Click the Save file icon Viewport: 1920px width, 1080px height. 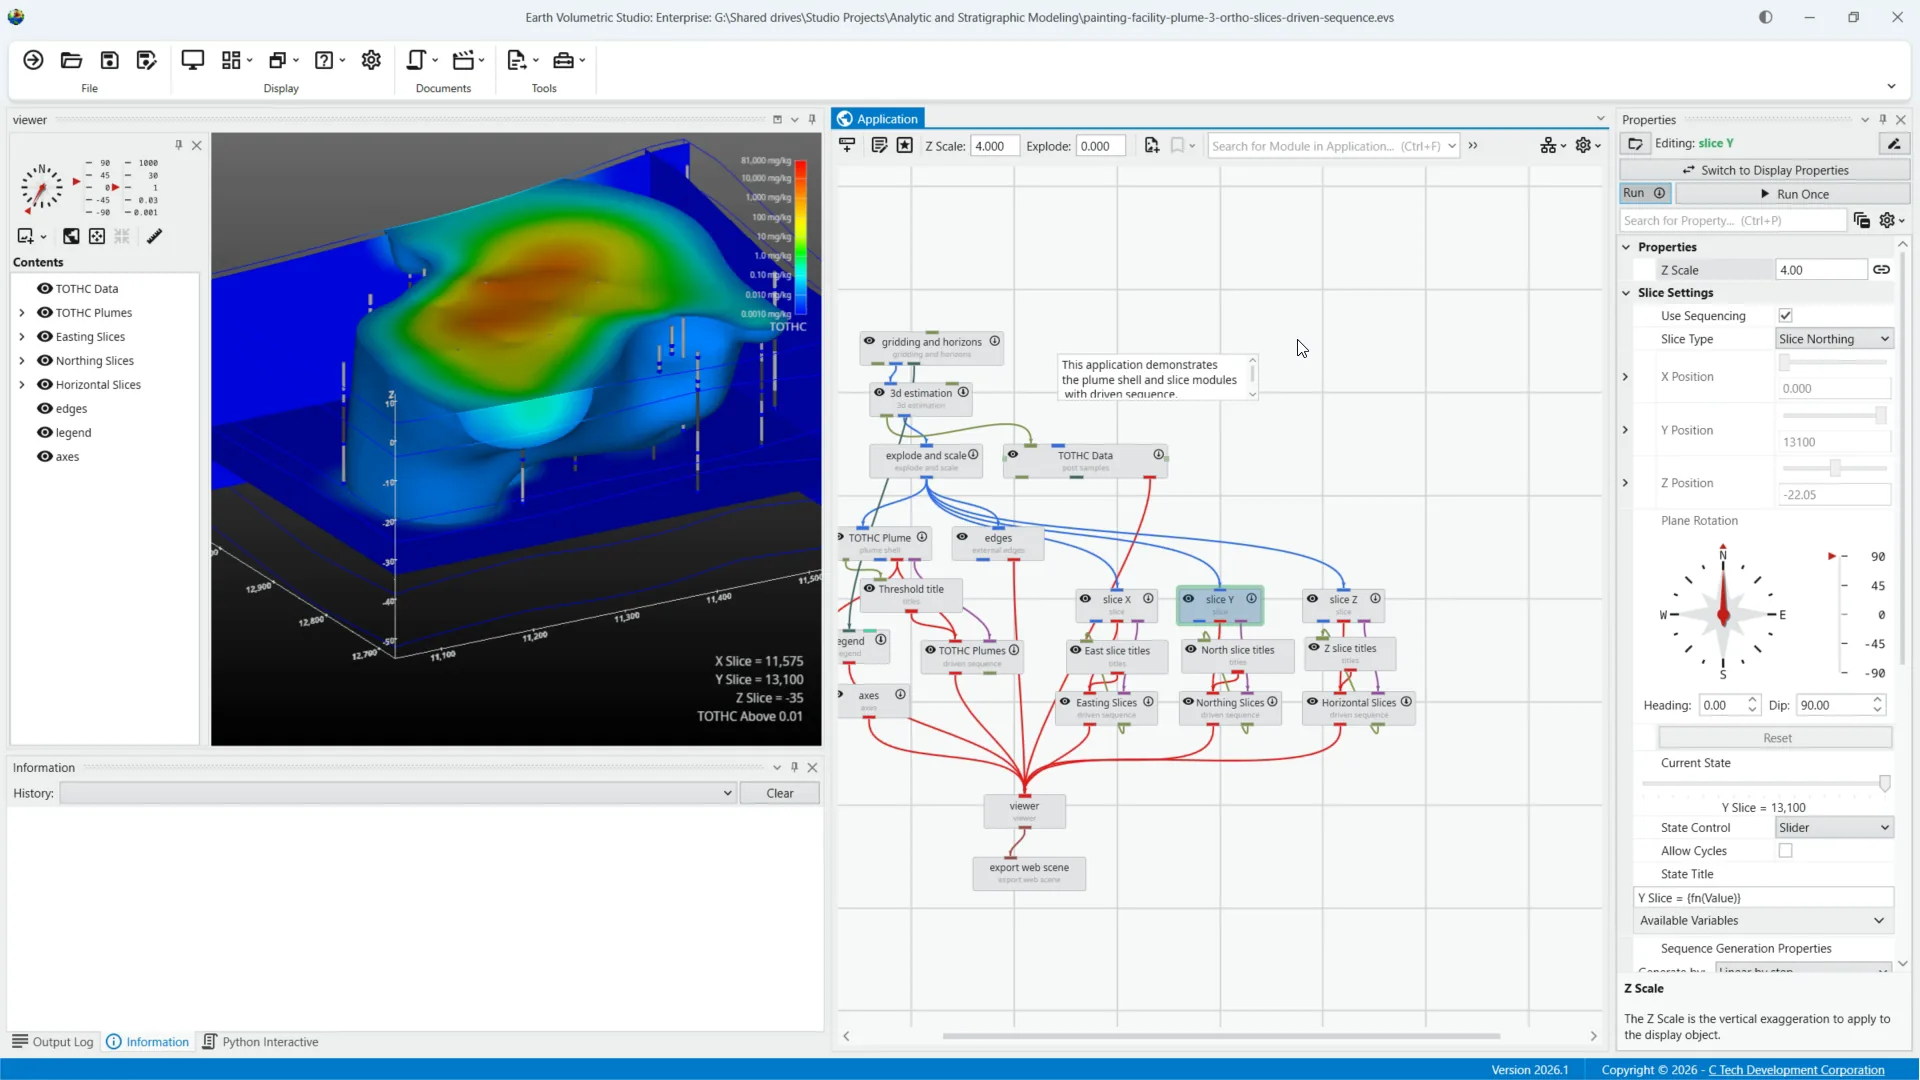pyautogui.click(x=109, y=60)
